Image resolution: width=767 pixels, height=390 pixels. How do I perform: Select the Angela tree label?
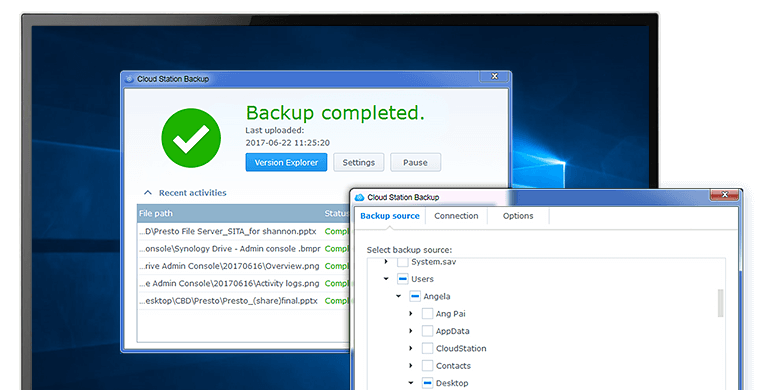437,297
